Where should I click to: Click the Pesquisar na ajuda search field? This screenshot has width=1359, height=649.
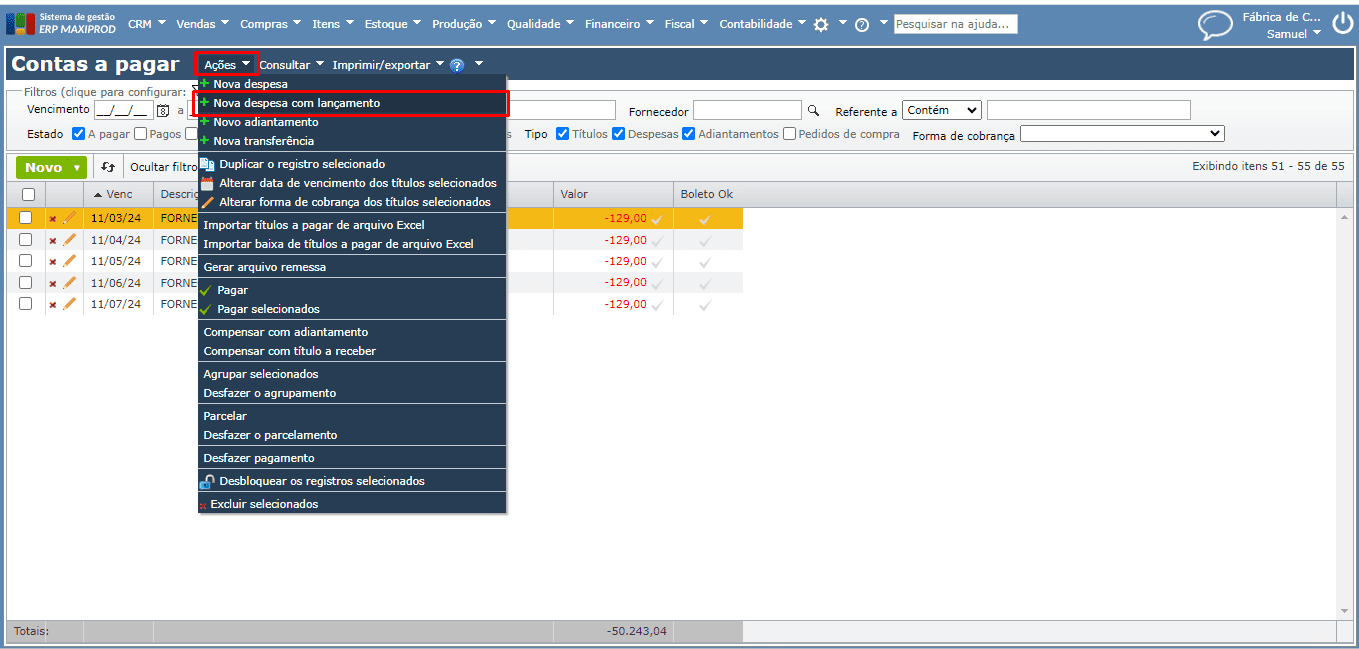click(x=955, y=24)
